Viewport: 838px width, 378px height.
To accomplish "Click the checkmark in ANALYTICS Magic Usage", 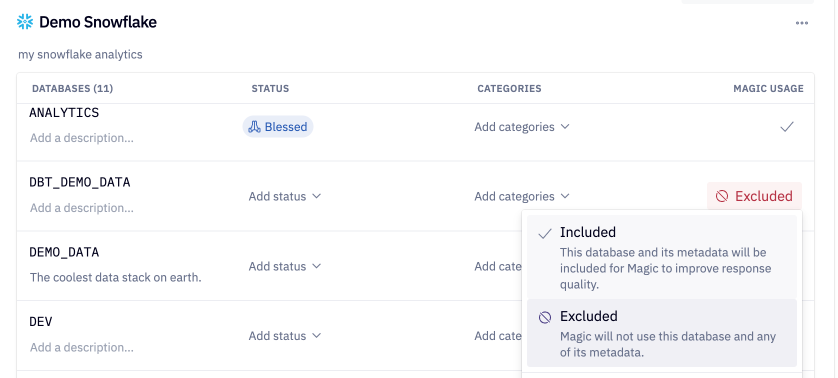I will (787, 127).
